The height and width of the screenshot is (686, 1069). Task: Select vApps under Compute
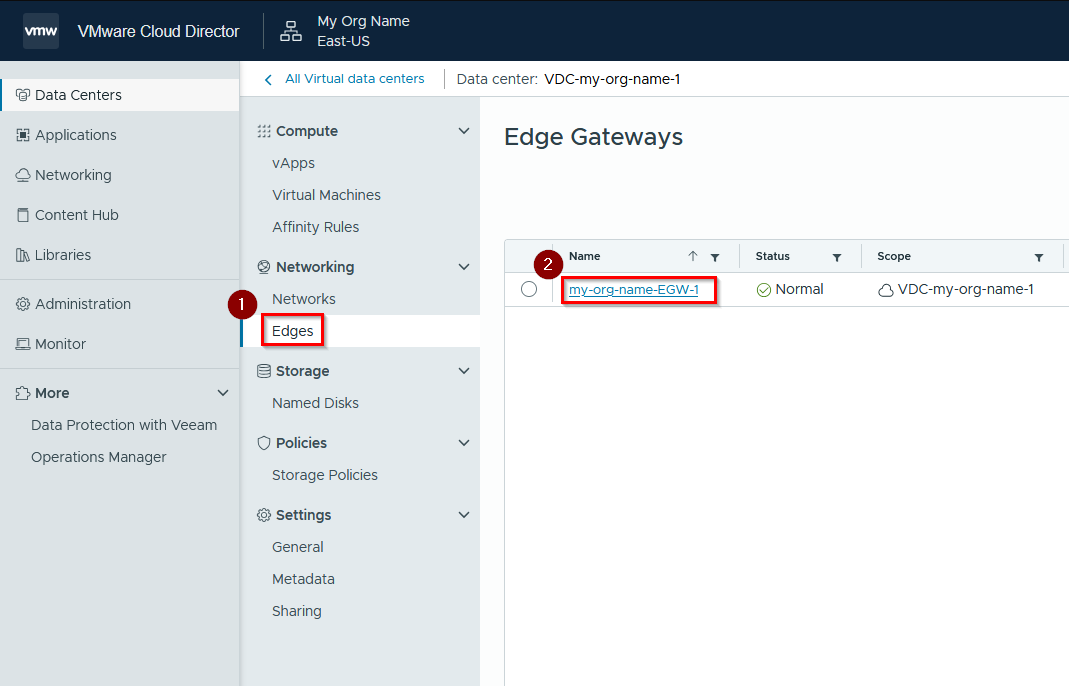[x=293, y=163]
